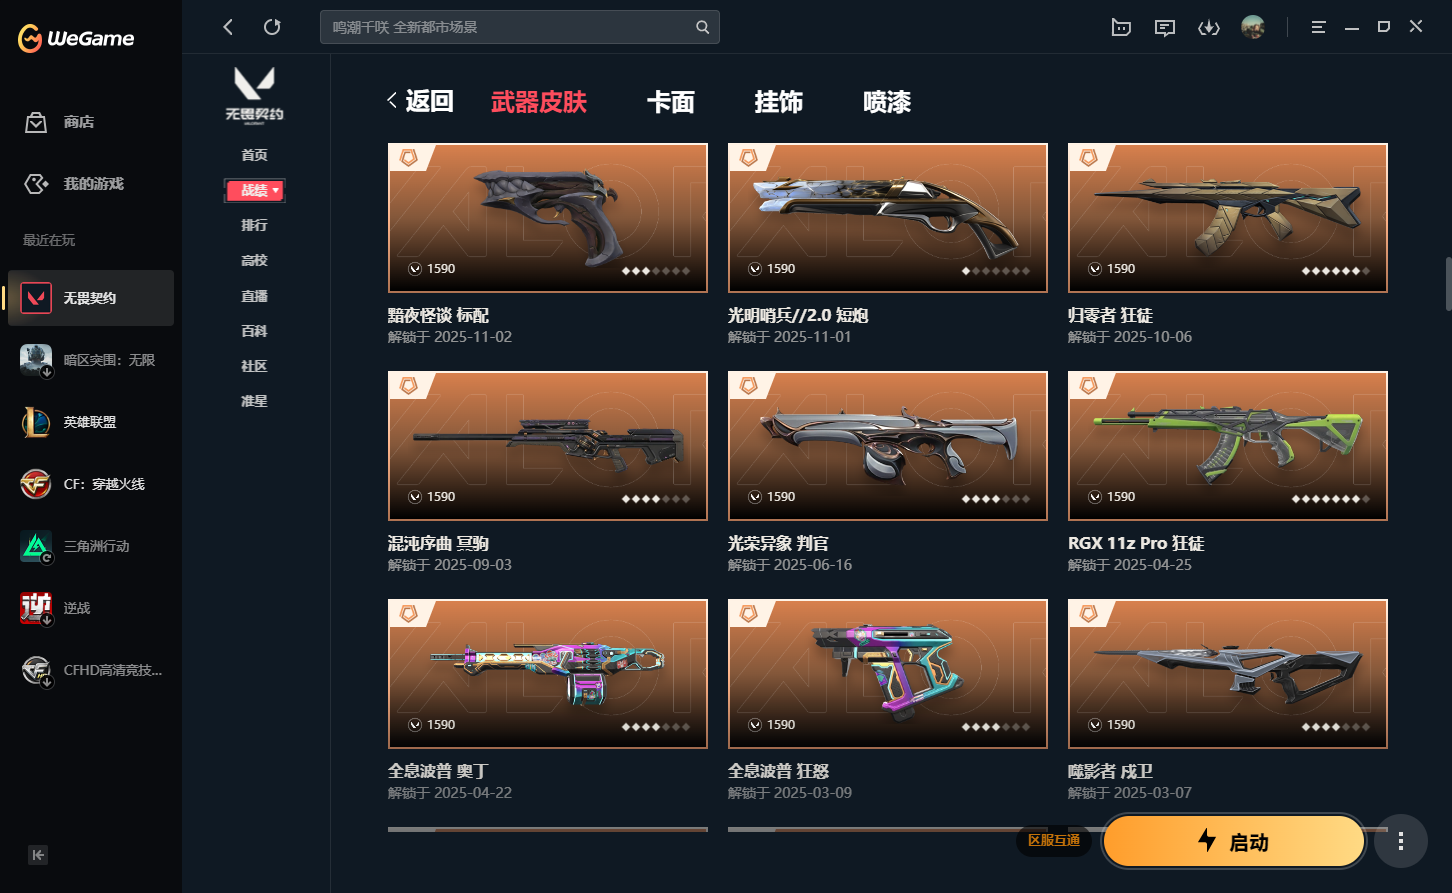Go back with the left arrow icon
The height and width of the screenshot is (893, 1452).
228,27
